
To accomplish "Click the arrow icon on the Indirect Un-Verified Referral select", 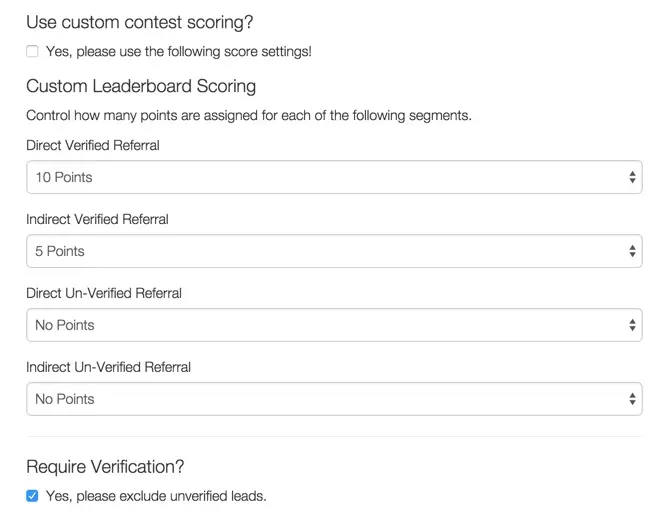I will (633, 399).
